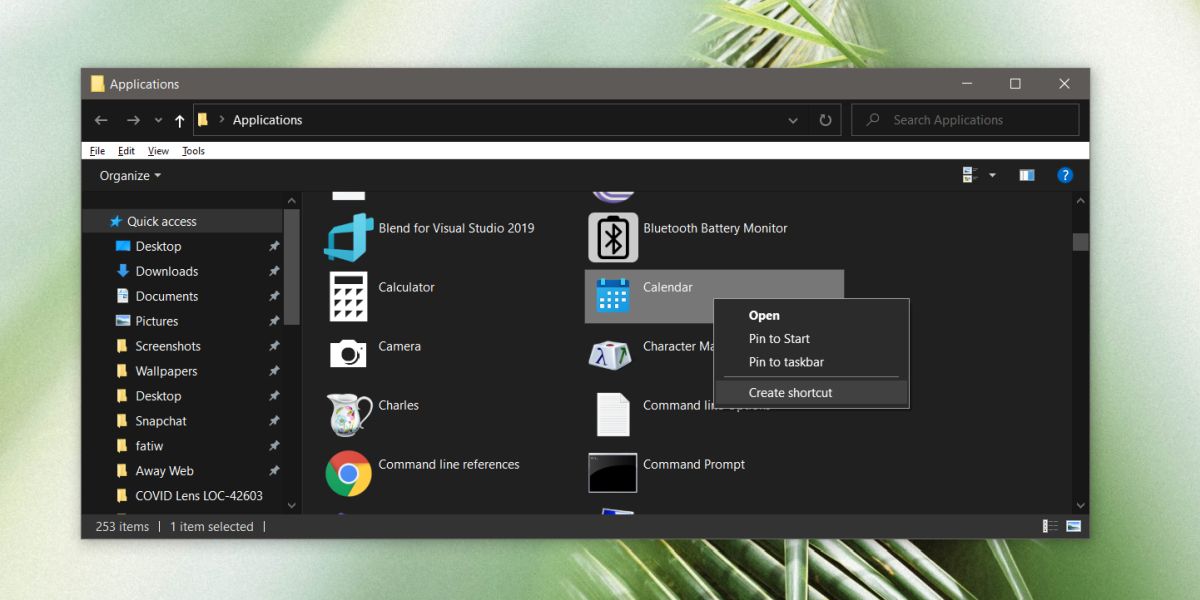1200x600 pixels.
Task: Switch to large icons view in status bar
Action: click(1074, 526)
